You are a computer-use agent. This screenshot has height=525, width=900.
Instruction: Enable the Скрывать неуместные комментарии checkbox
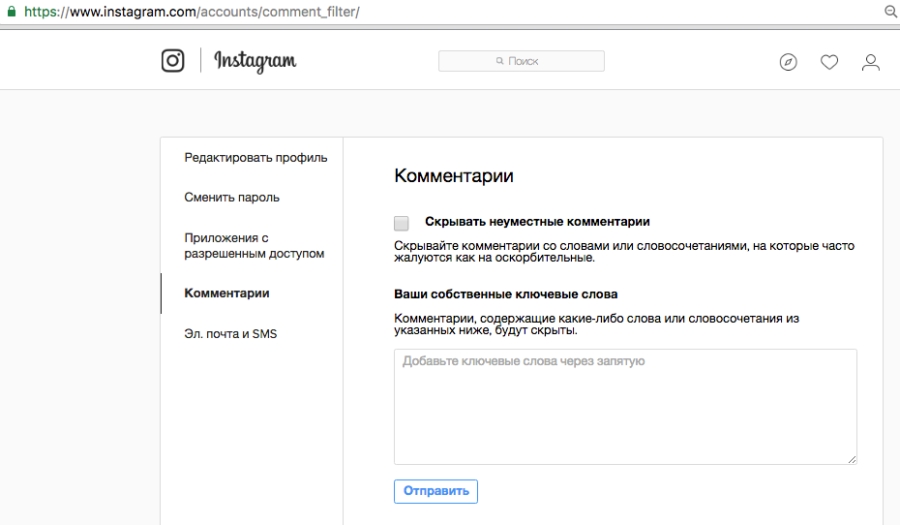tap(401, 223)
